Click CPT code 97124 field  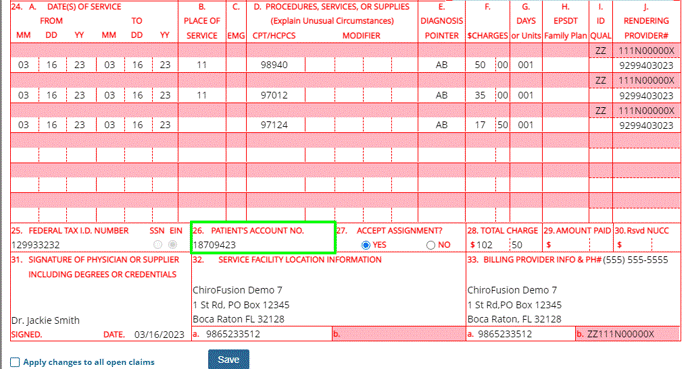pyautogui.click(x=276, y=125)
